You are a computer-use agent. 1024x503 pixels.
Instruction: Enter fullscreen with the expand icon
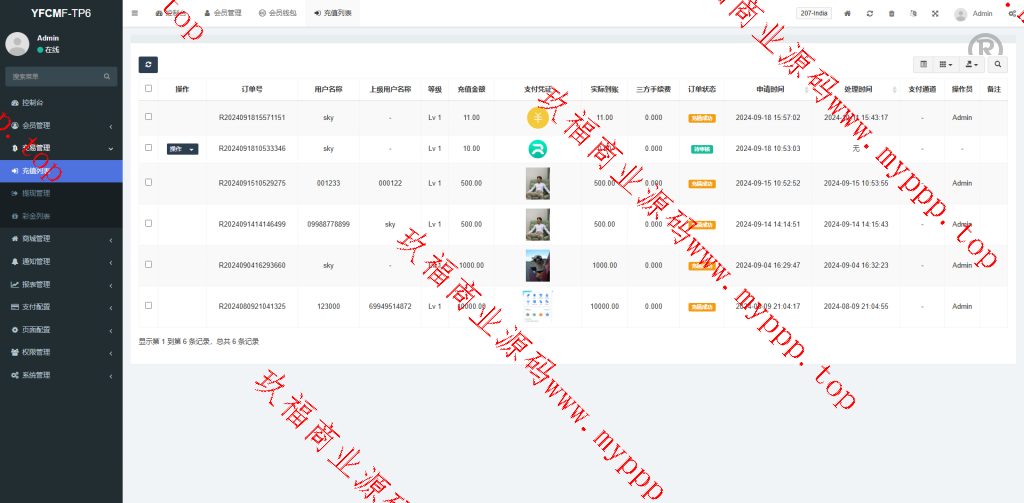pos(935,14)
